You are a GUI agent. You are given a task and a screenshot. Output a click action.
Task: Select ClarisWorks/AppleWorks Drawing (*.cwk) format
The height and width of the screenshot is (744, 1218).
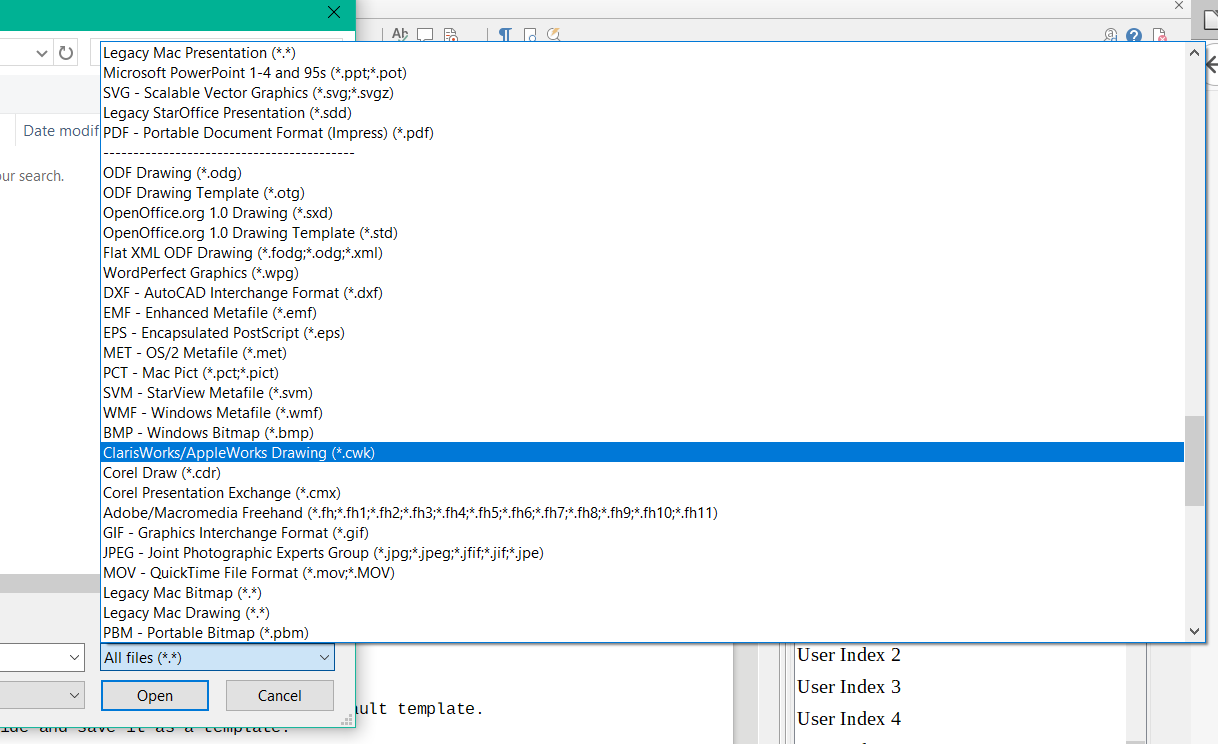(x=238, y=453)
